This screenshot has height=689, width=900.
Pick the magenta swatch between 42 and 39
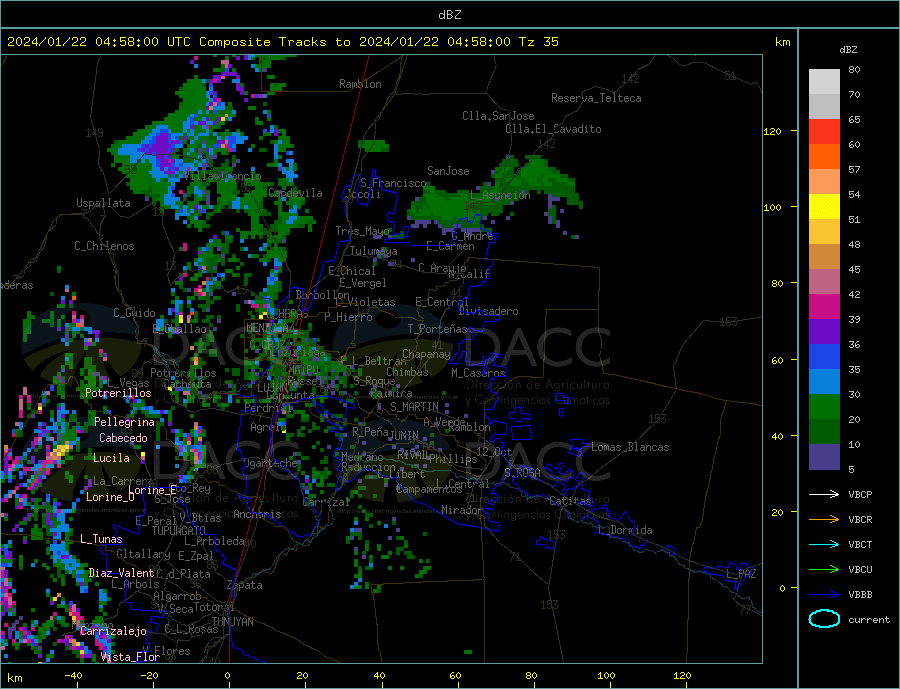click(x=824, y=307)
